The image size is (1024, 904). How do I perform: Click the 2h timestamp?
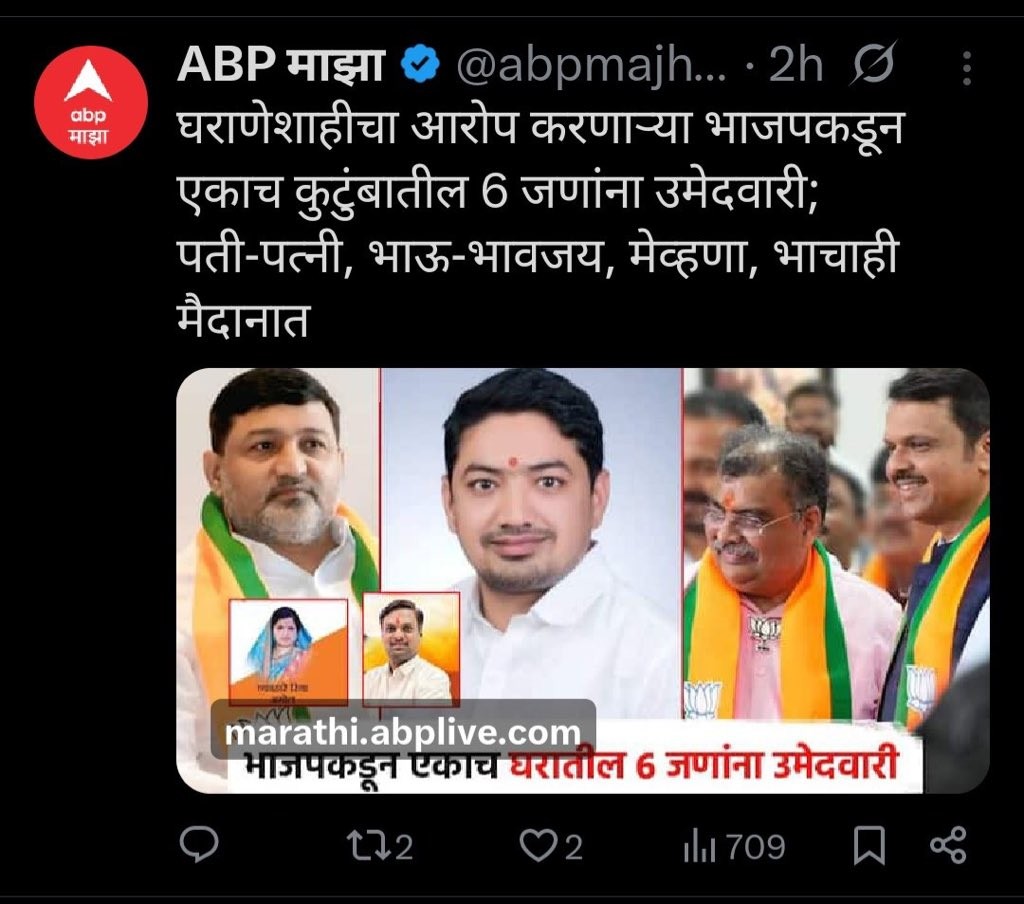[x=795, y=64]
